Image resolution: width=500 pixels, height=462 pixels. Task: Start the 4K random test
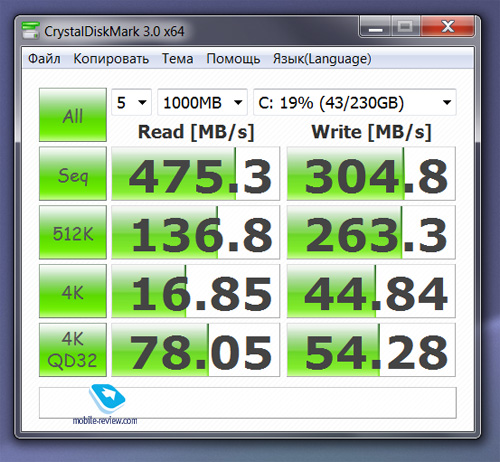pos(73,291)
